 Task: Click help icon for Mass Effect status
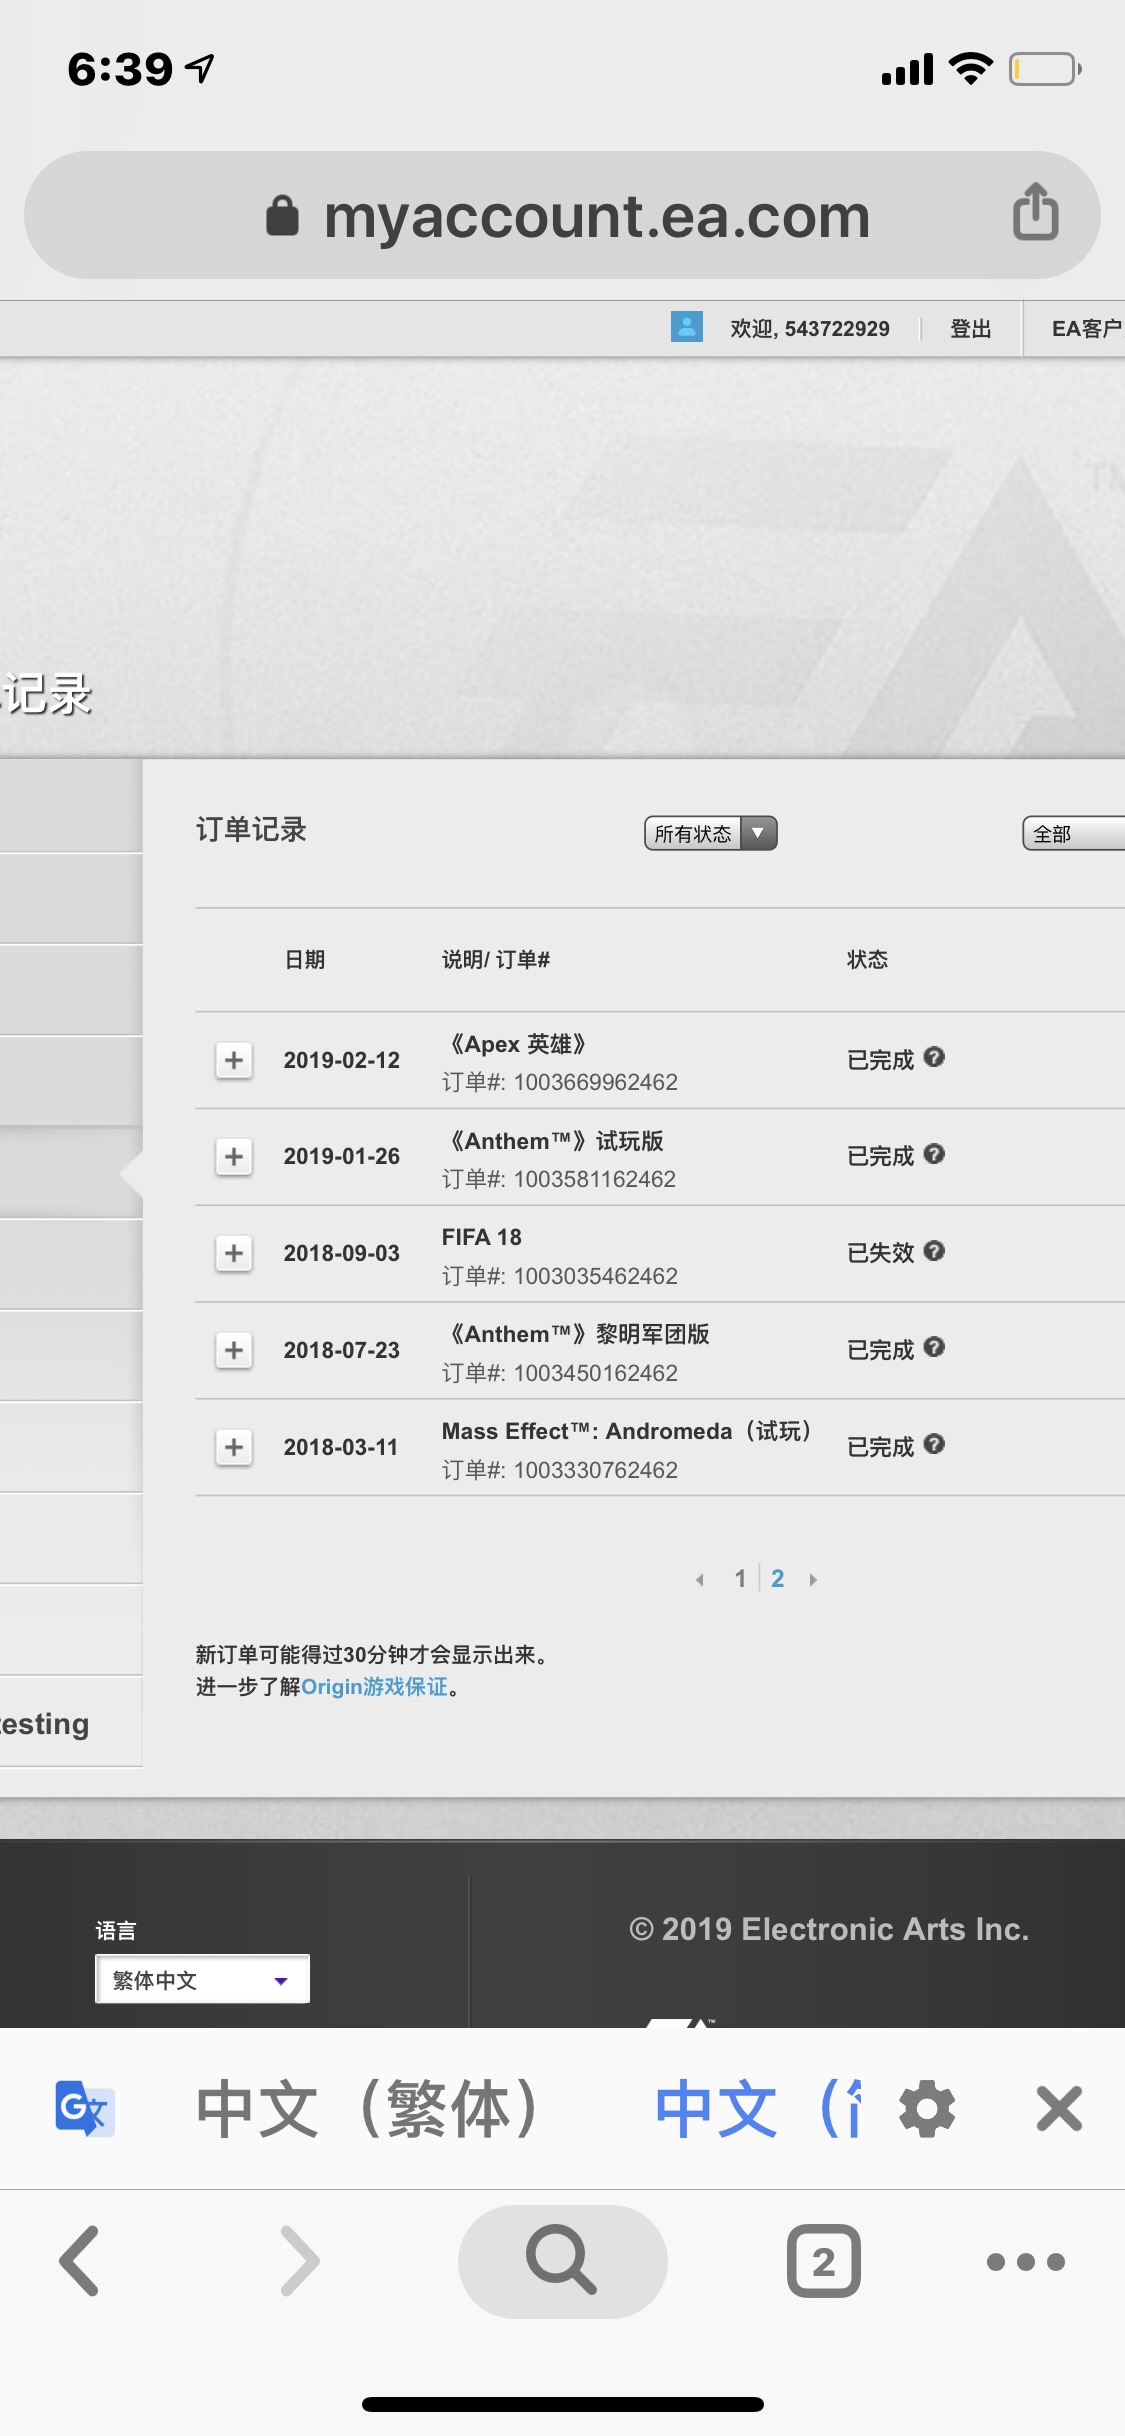[934, 1444]
